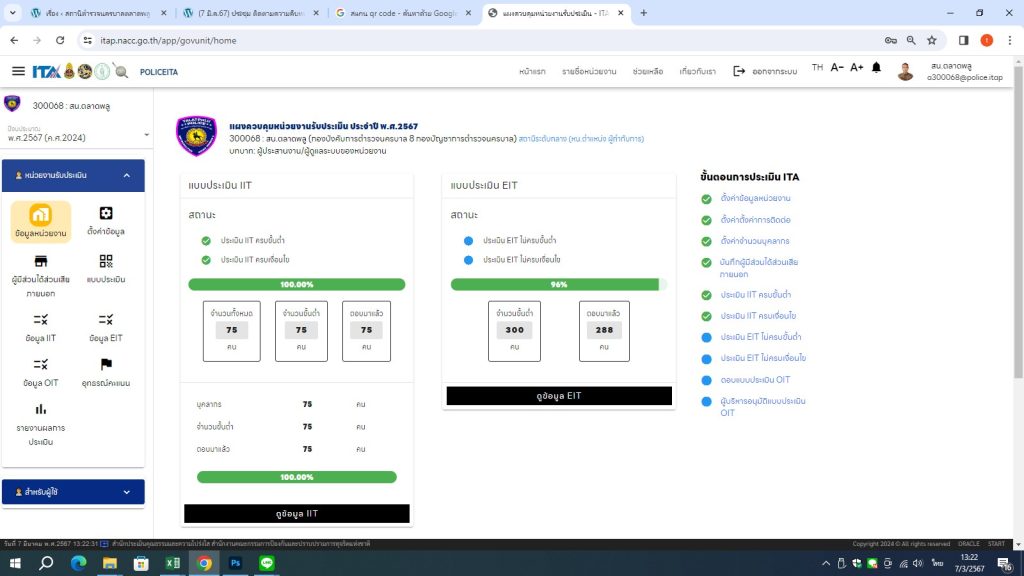Go to หน้าแรก in top navigation

[x=532, y=72]
